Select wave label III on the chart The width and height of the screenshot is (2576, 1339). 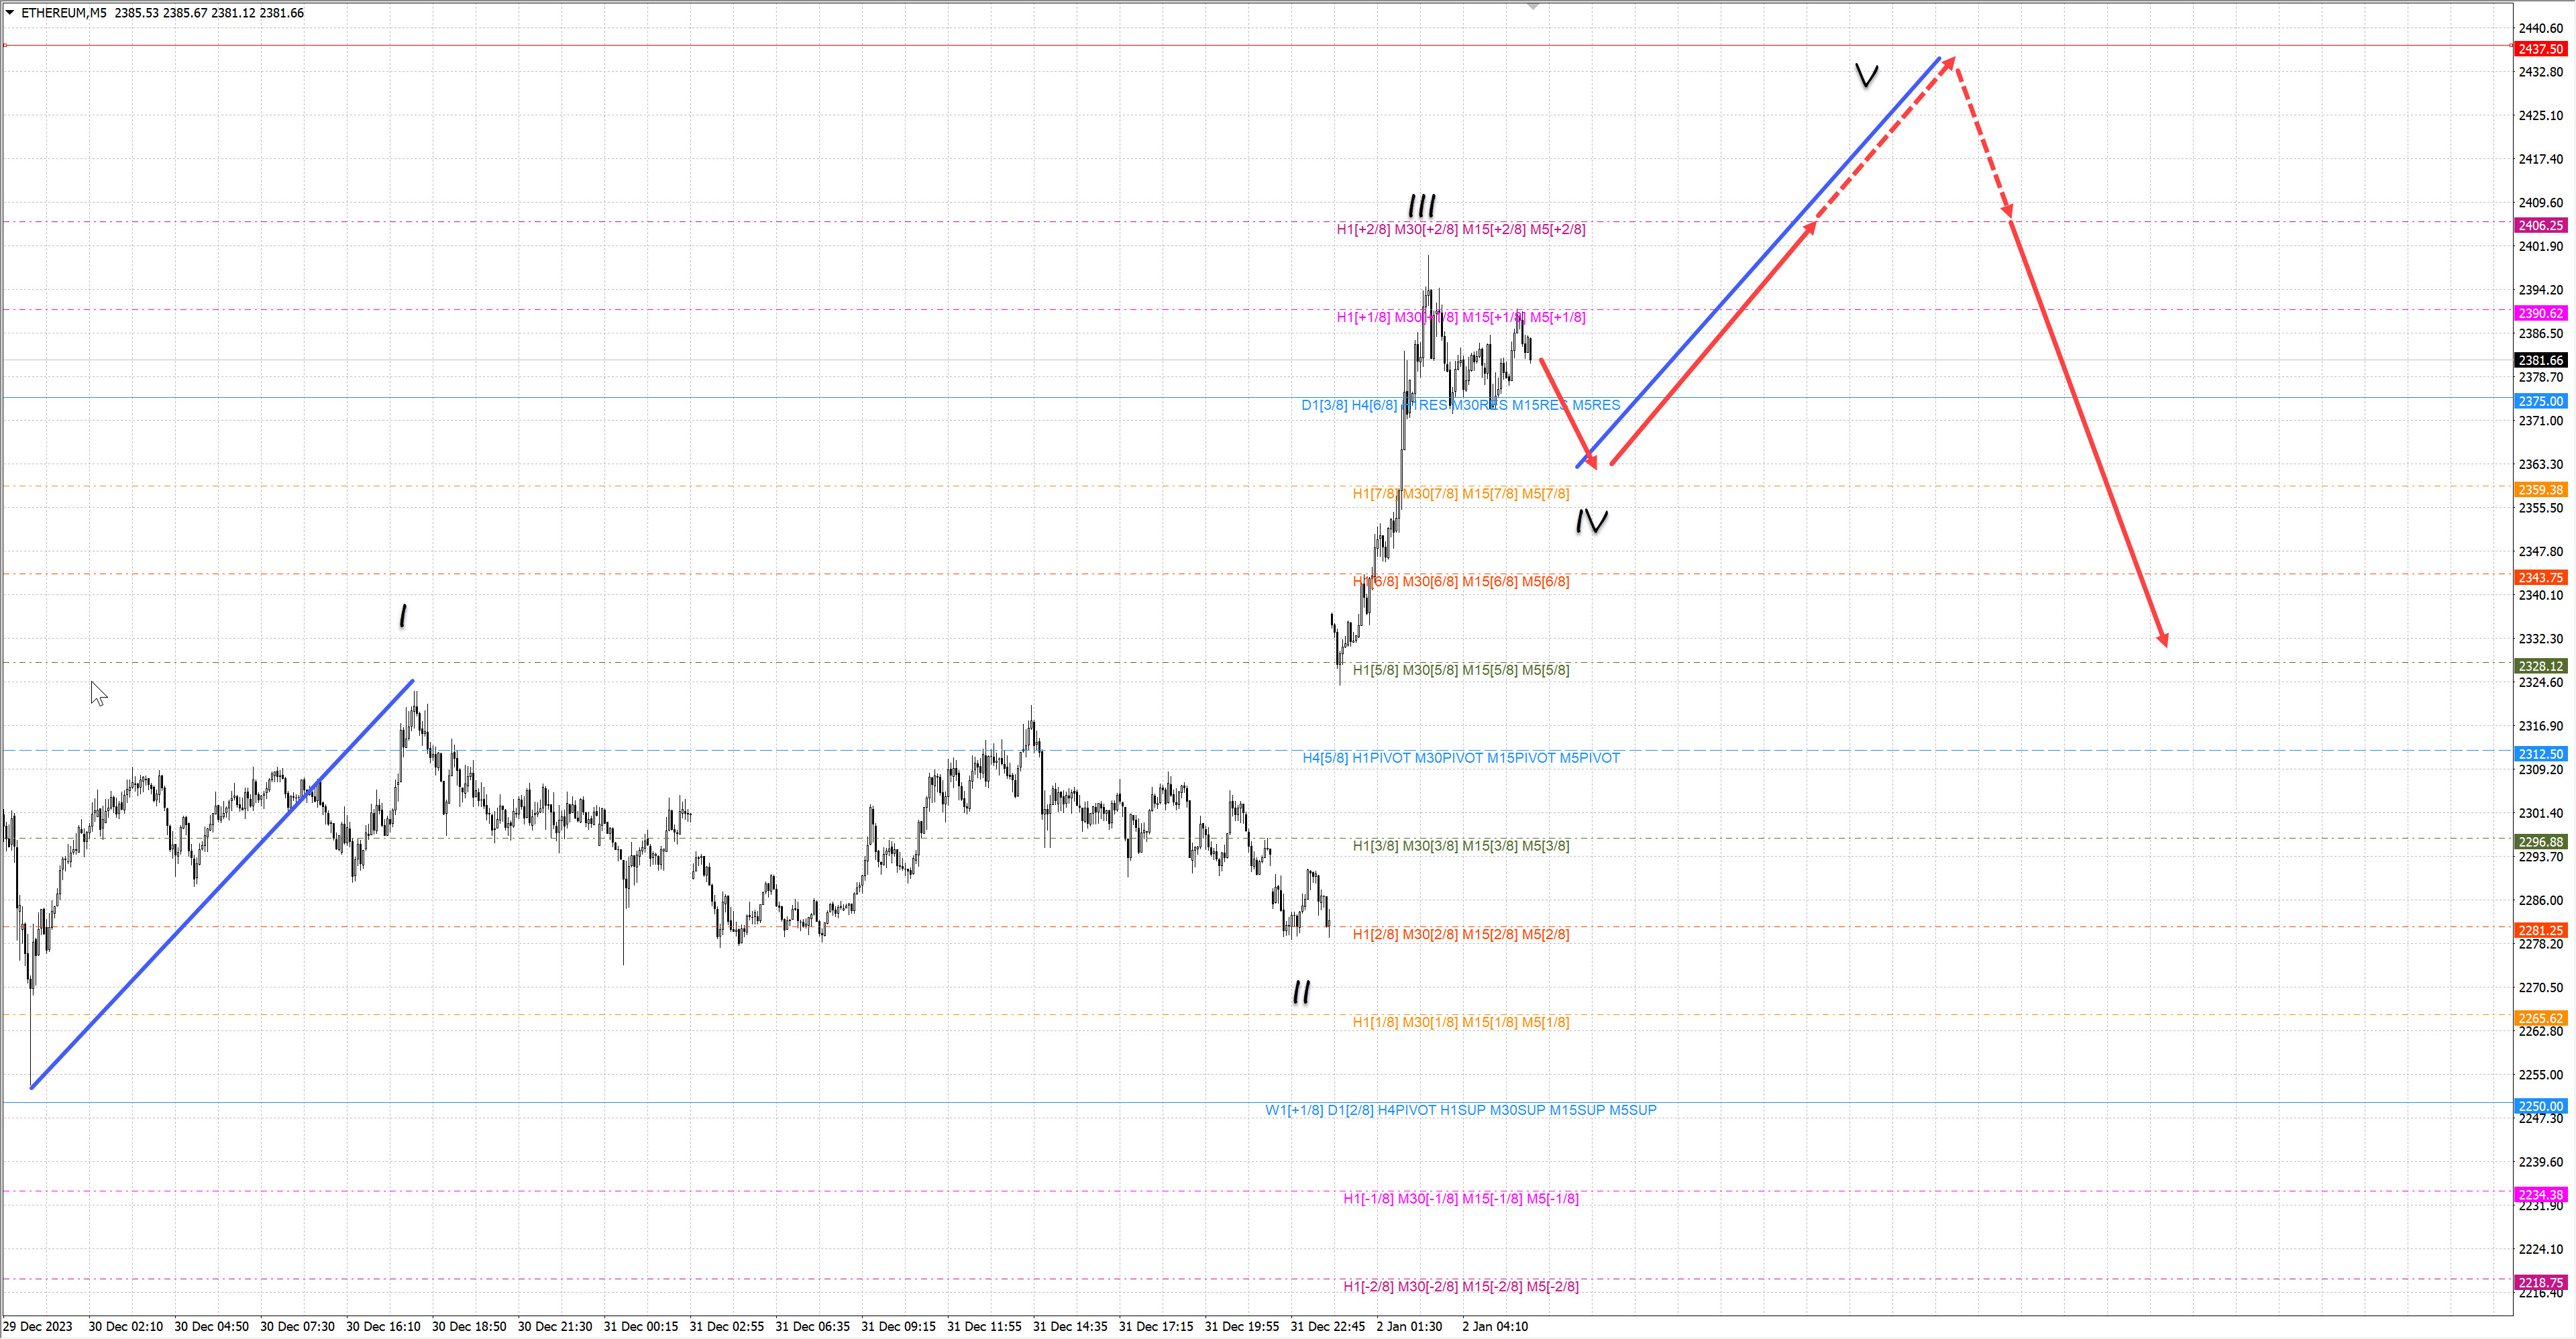(1421, 206)
